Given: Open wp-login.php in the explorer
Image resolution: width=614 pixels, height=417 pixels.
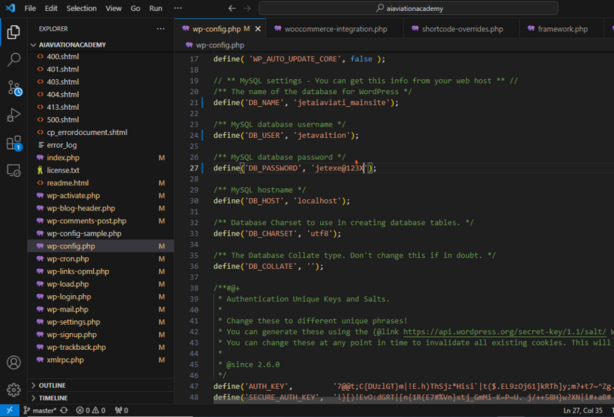Looking at the screenshot, I should [x=68, y=297].
